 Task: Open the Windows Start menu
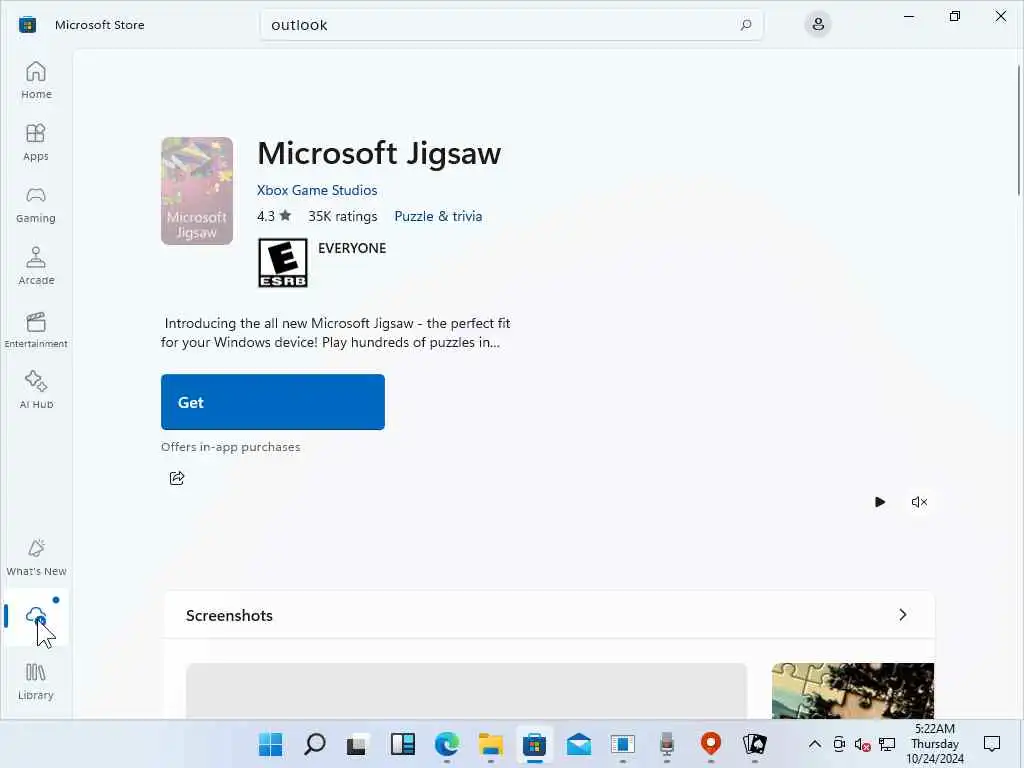tap(270, 744)
